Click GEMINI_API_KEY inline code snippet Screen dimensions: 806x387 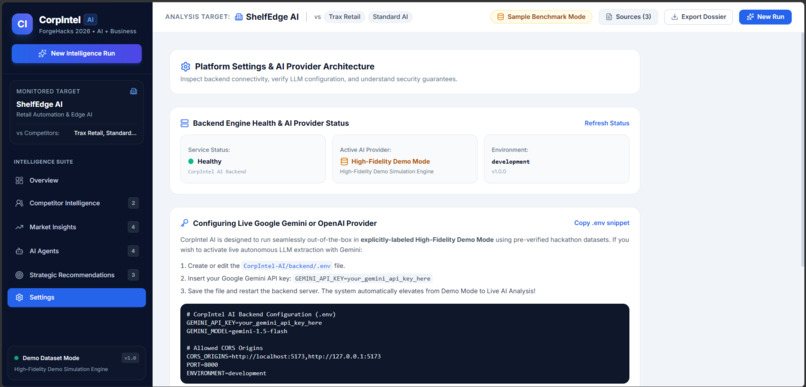tap(363, 279)
